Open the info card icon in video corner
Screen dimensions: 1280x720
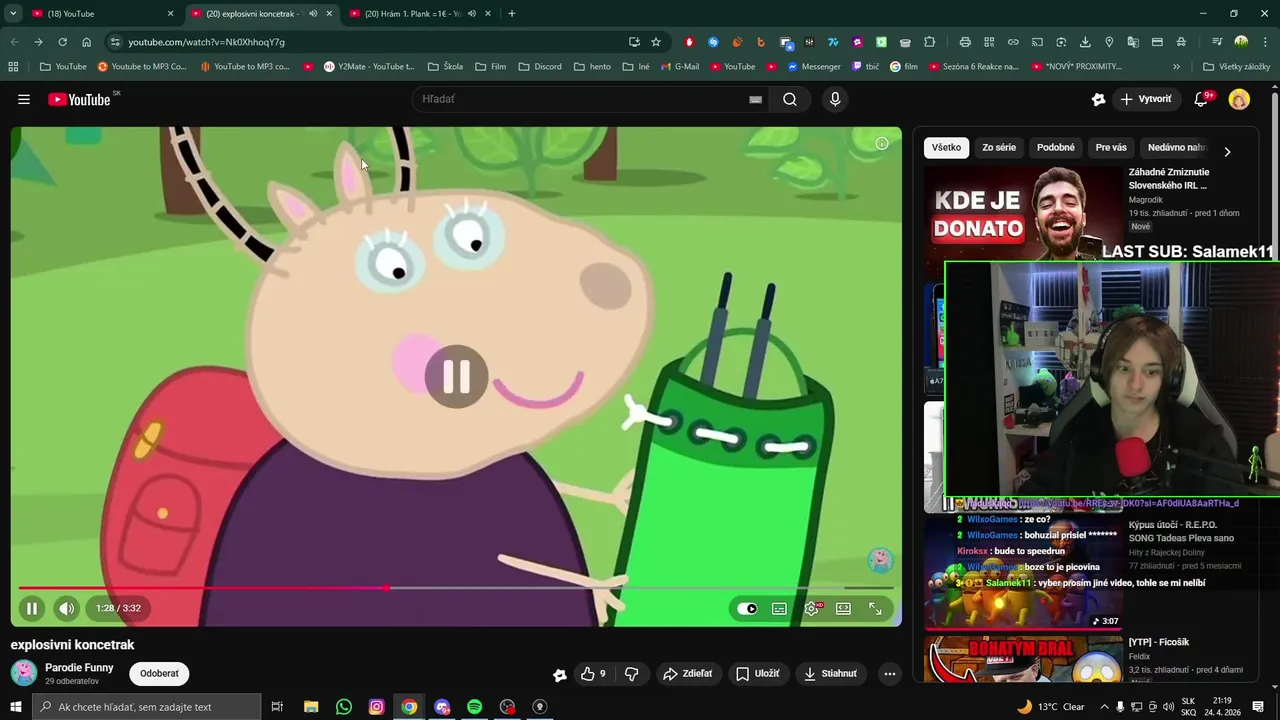(882, 143)
